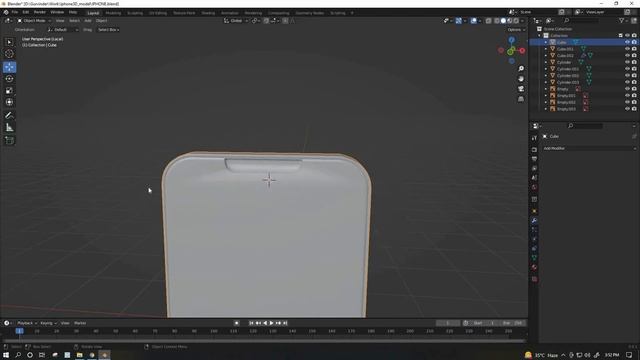The height and width of the screenshot is (360, 640).
Task: Select the Scale tool
Action: tap(9, 91)
